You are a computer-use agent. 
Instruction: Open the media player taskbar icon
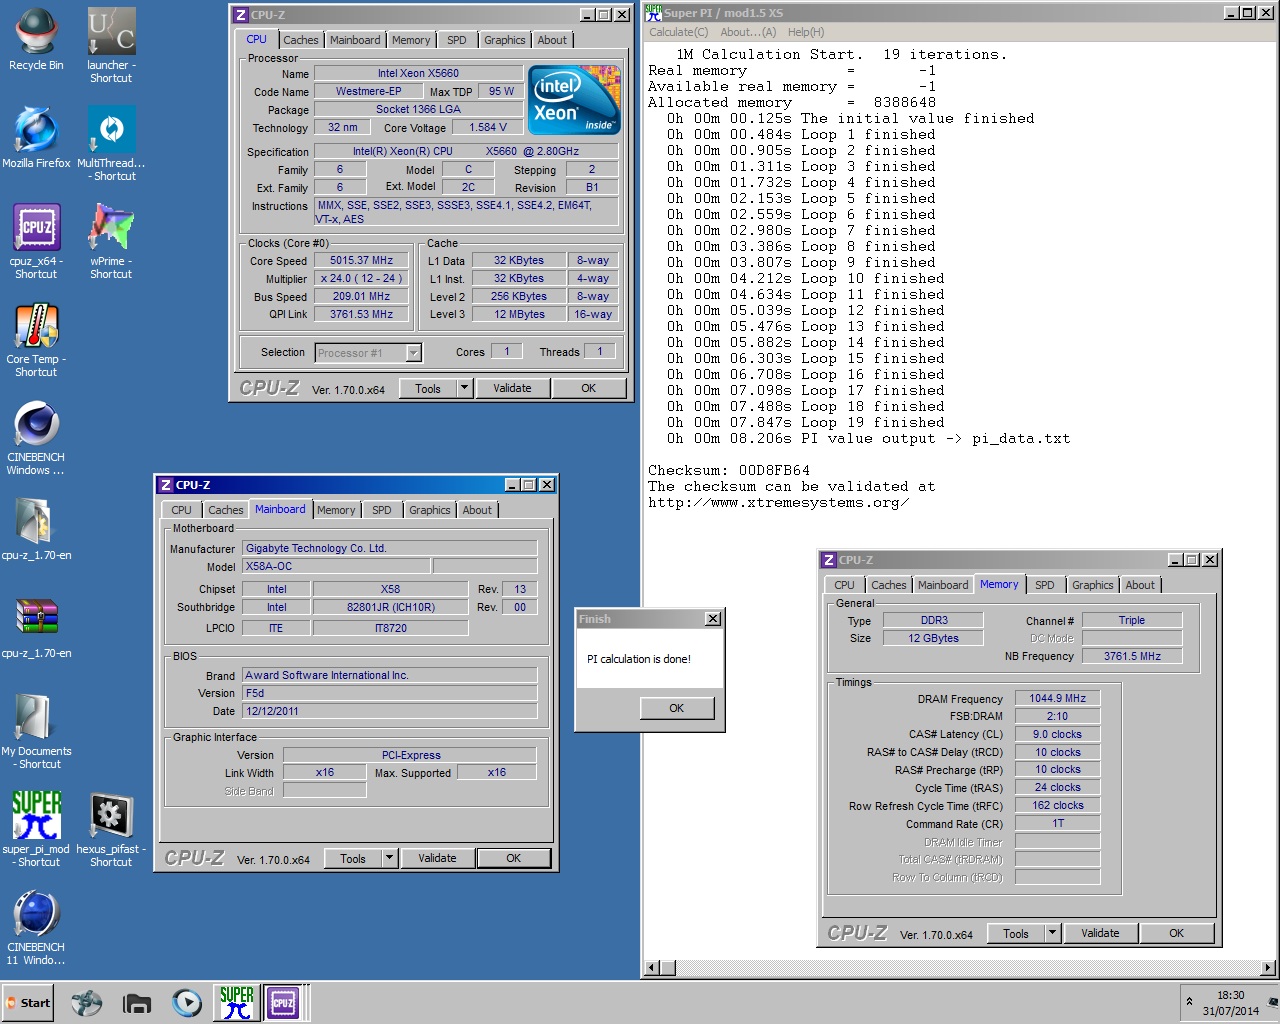pyautogui.click(x=186, y=1003)
